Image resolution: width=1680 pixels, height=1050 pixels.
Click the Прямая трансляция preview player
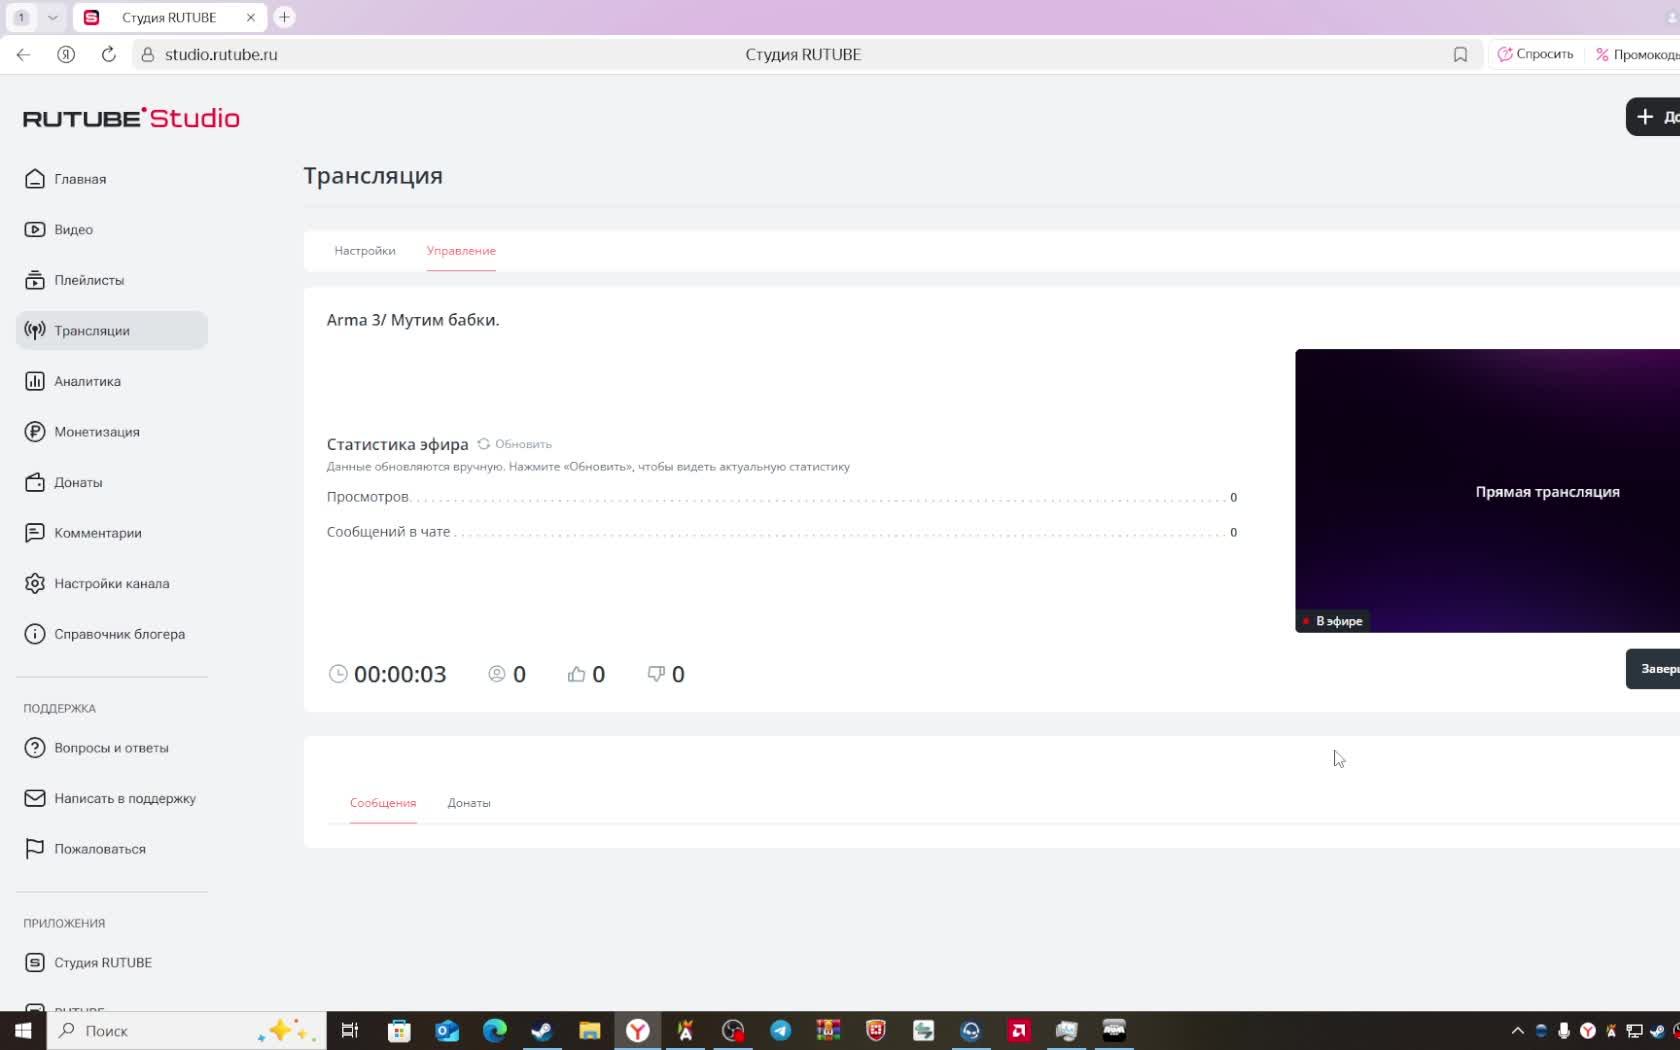[x=1487, y=491]
